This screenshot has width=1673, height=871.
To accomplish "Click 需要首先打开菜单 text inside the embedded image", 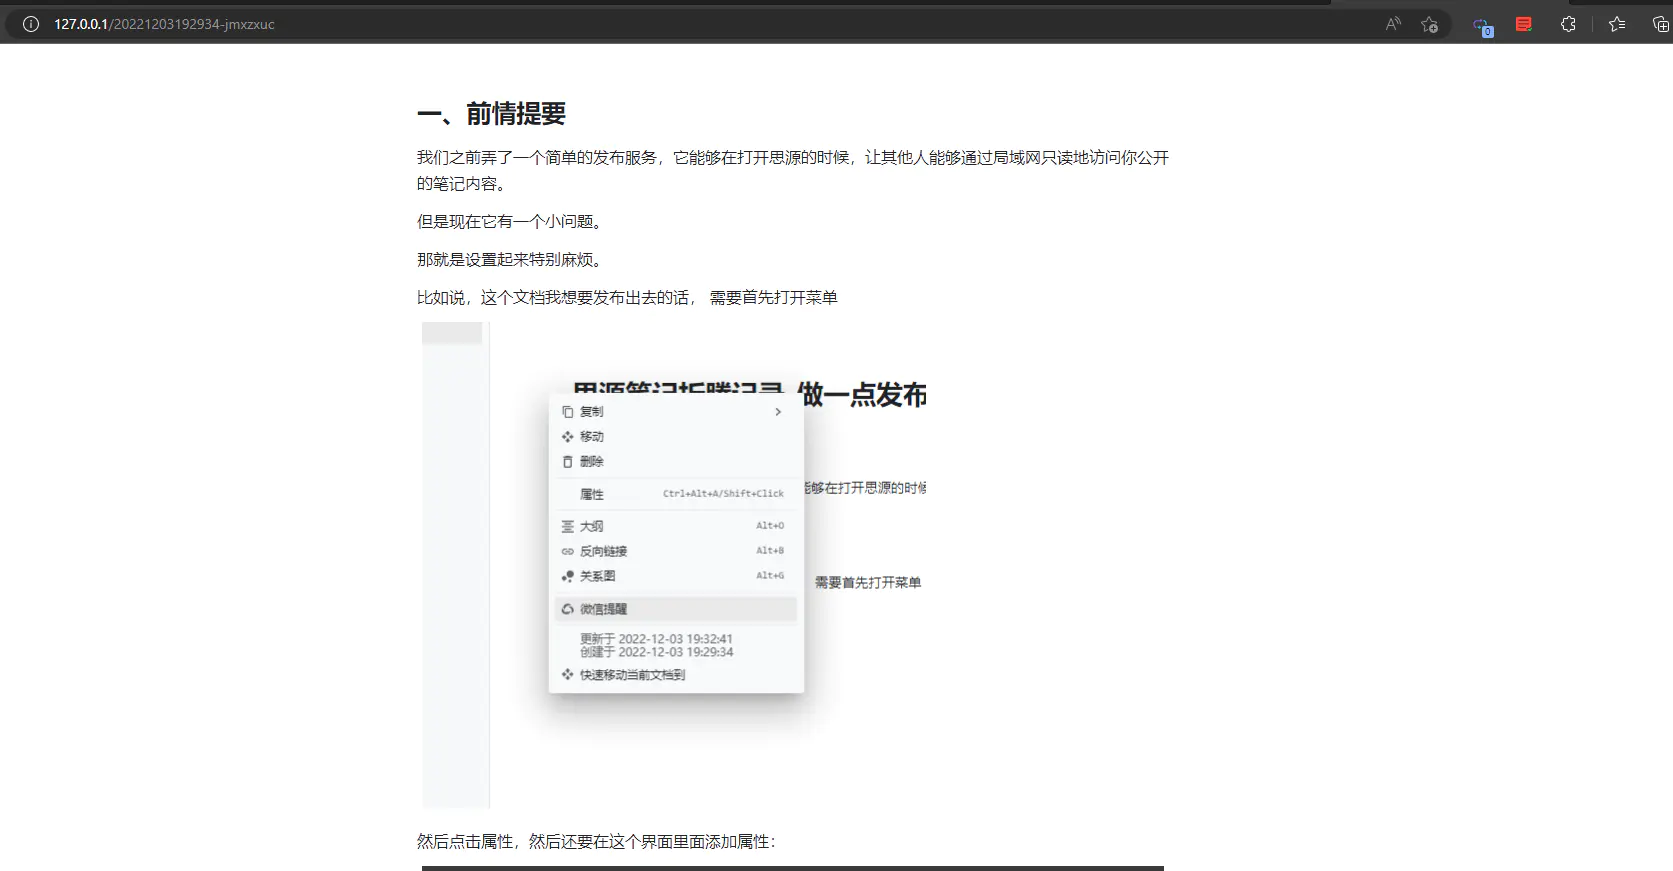I will pyautogui.click(x=868, y=583).
